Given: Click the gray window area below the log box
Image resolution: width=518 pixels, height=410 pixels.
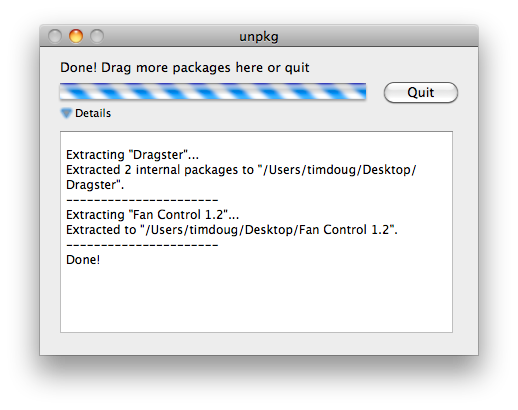Looking at the screenshot, I should pyautogui.click(x=259, y=344).
